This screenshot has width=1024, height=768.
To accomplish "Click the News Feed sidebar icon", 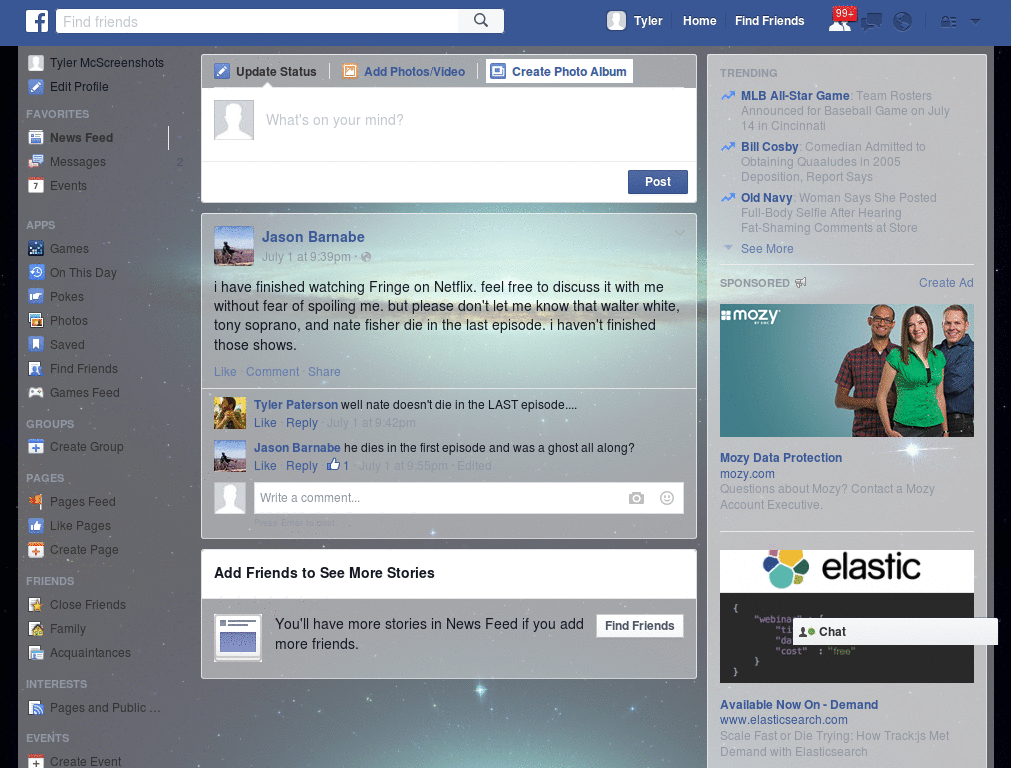I will tap(36, 138).
